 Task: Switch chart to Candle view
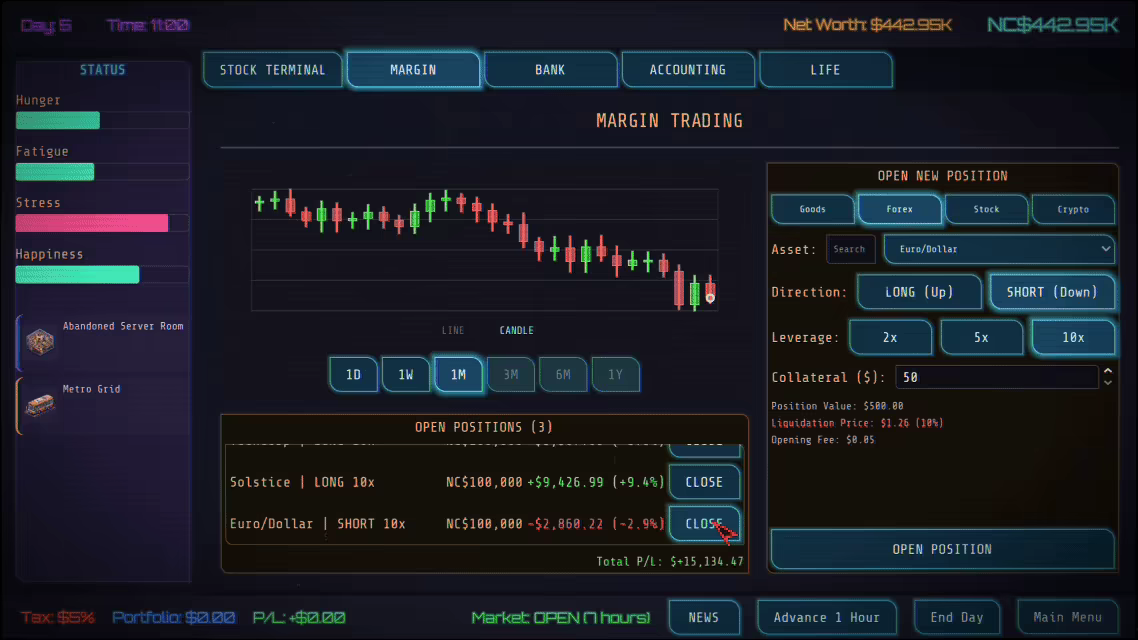click(516, 330)
